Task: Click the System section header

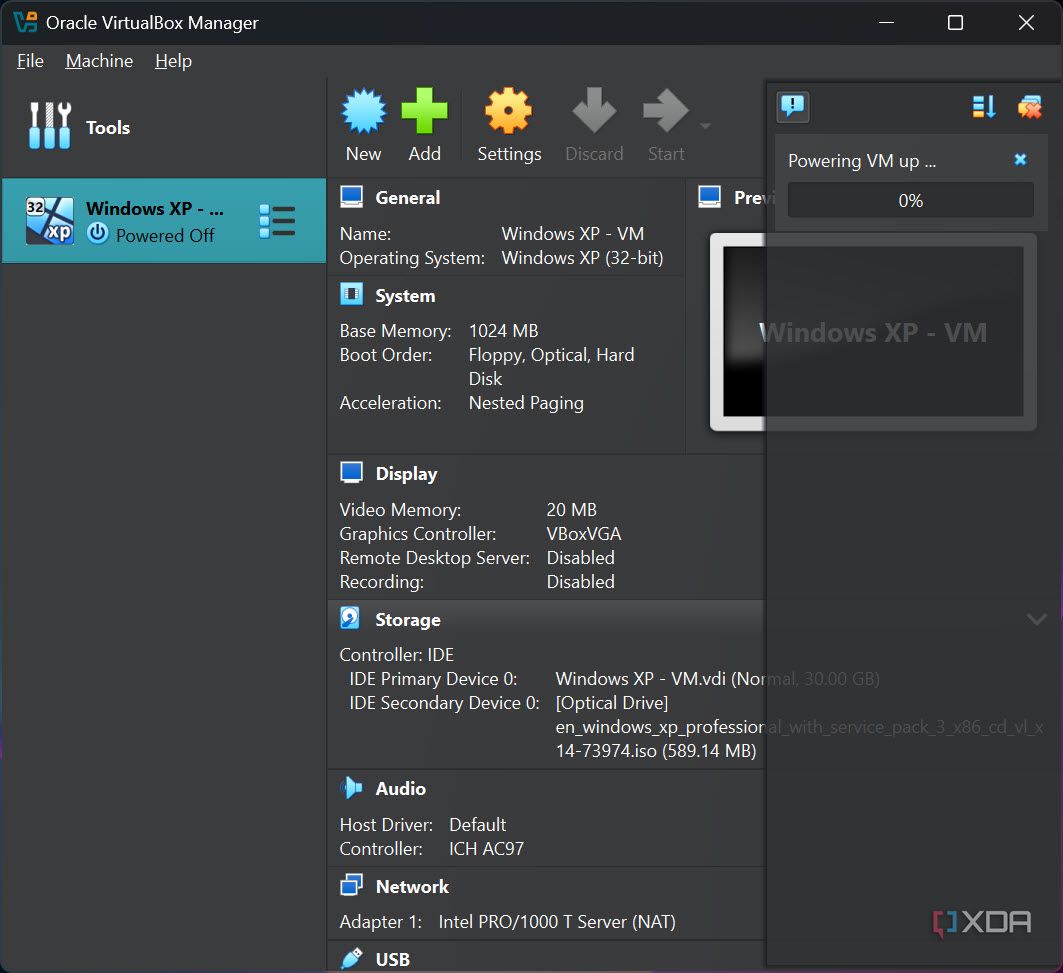Action: click(405, 296)
